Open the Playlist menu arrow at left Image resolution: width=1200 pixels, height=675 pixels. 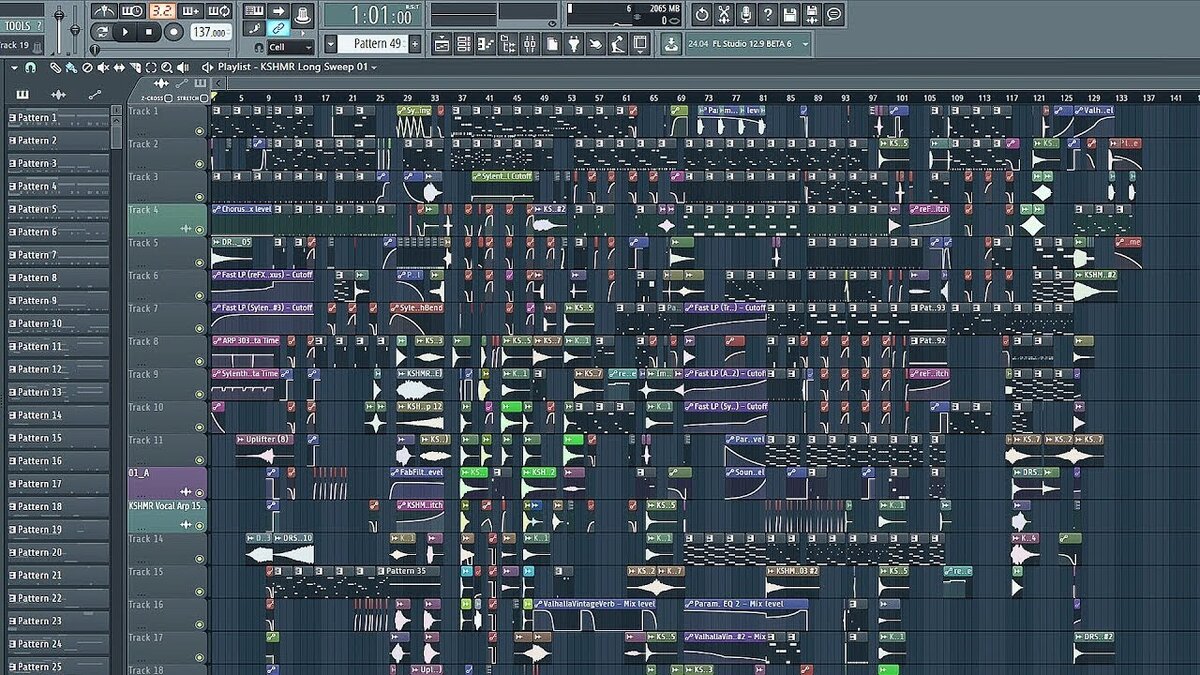pos(14,67)
